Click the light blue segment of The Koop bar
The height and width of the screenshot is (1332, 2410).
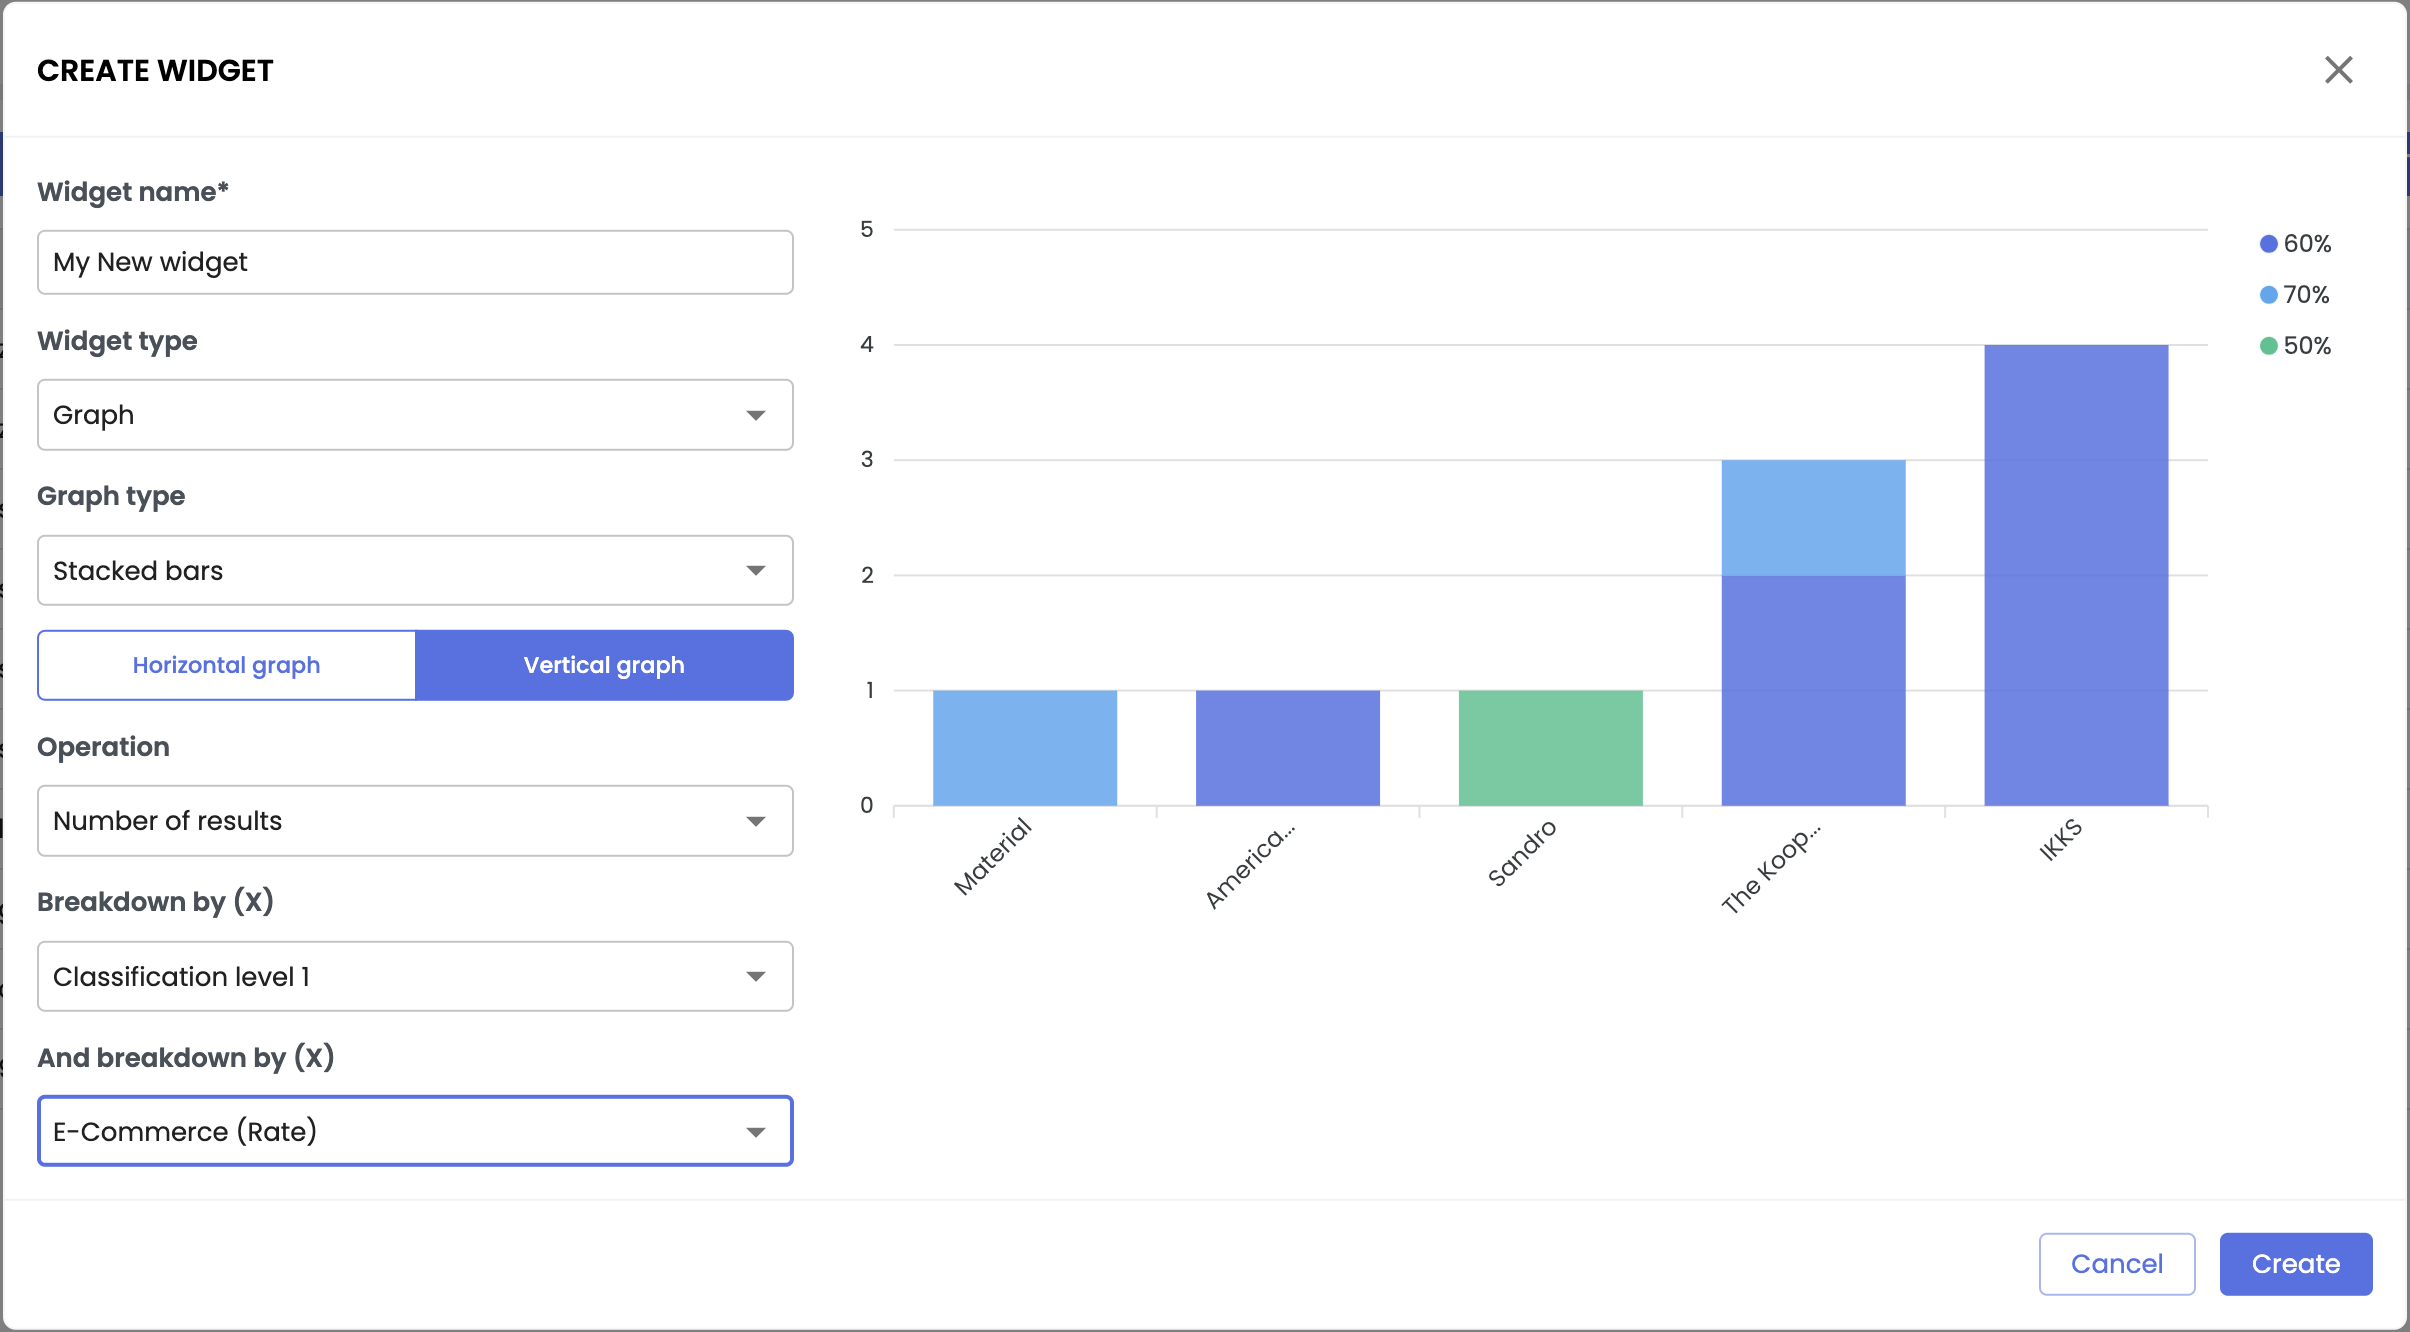tap(1813, 517)
